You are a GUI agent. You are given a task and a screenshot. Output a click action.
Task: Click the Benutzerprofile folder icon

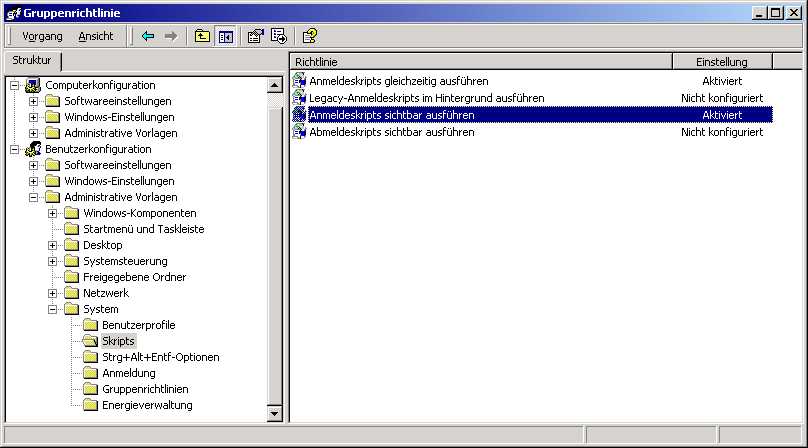tap(90, 325)
